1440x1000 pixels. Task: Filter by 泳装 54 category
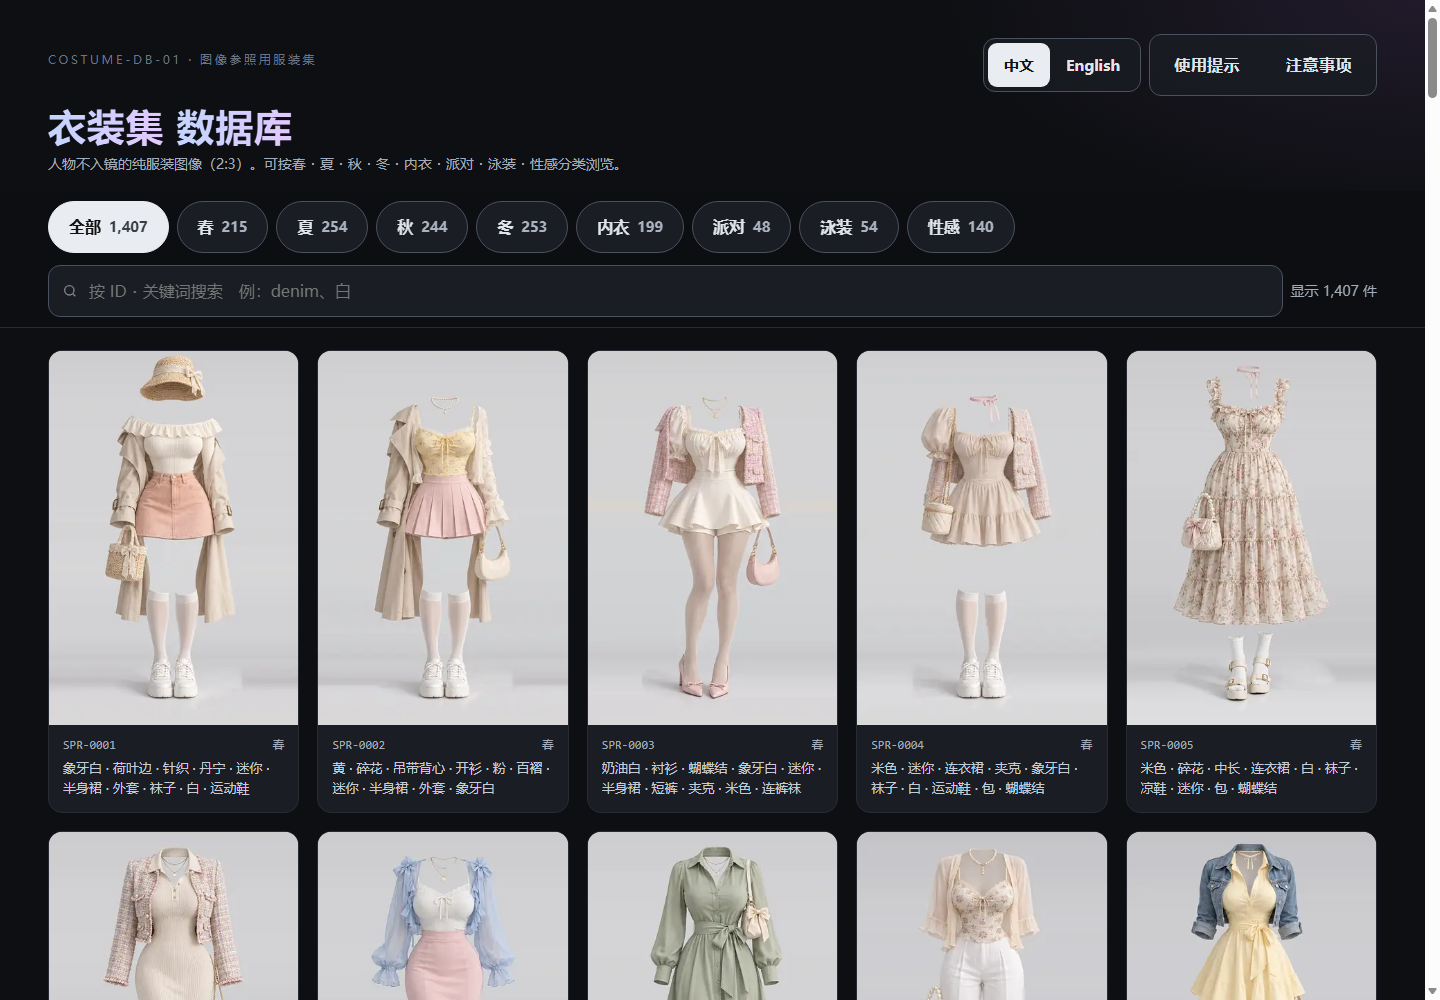point(849,227)
